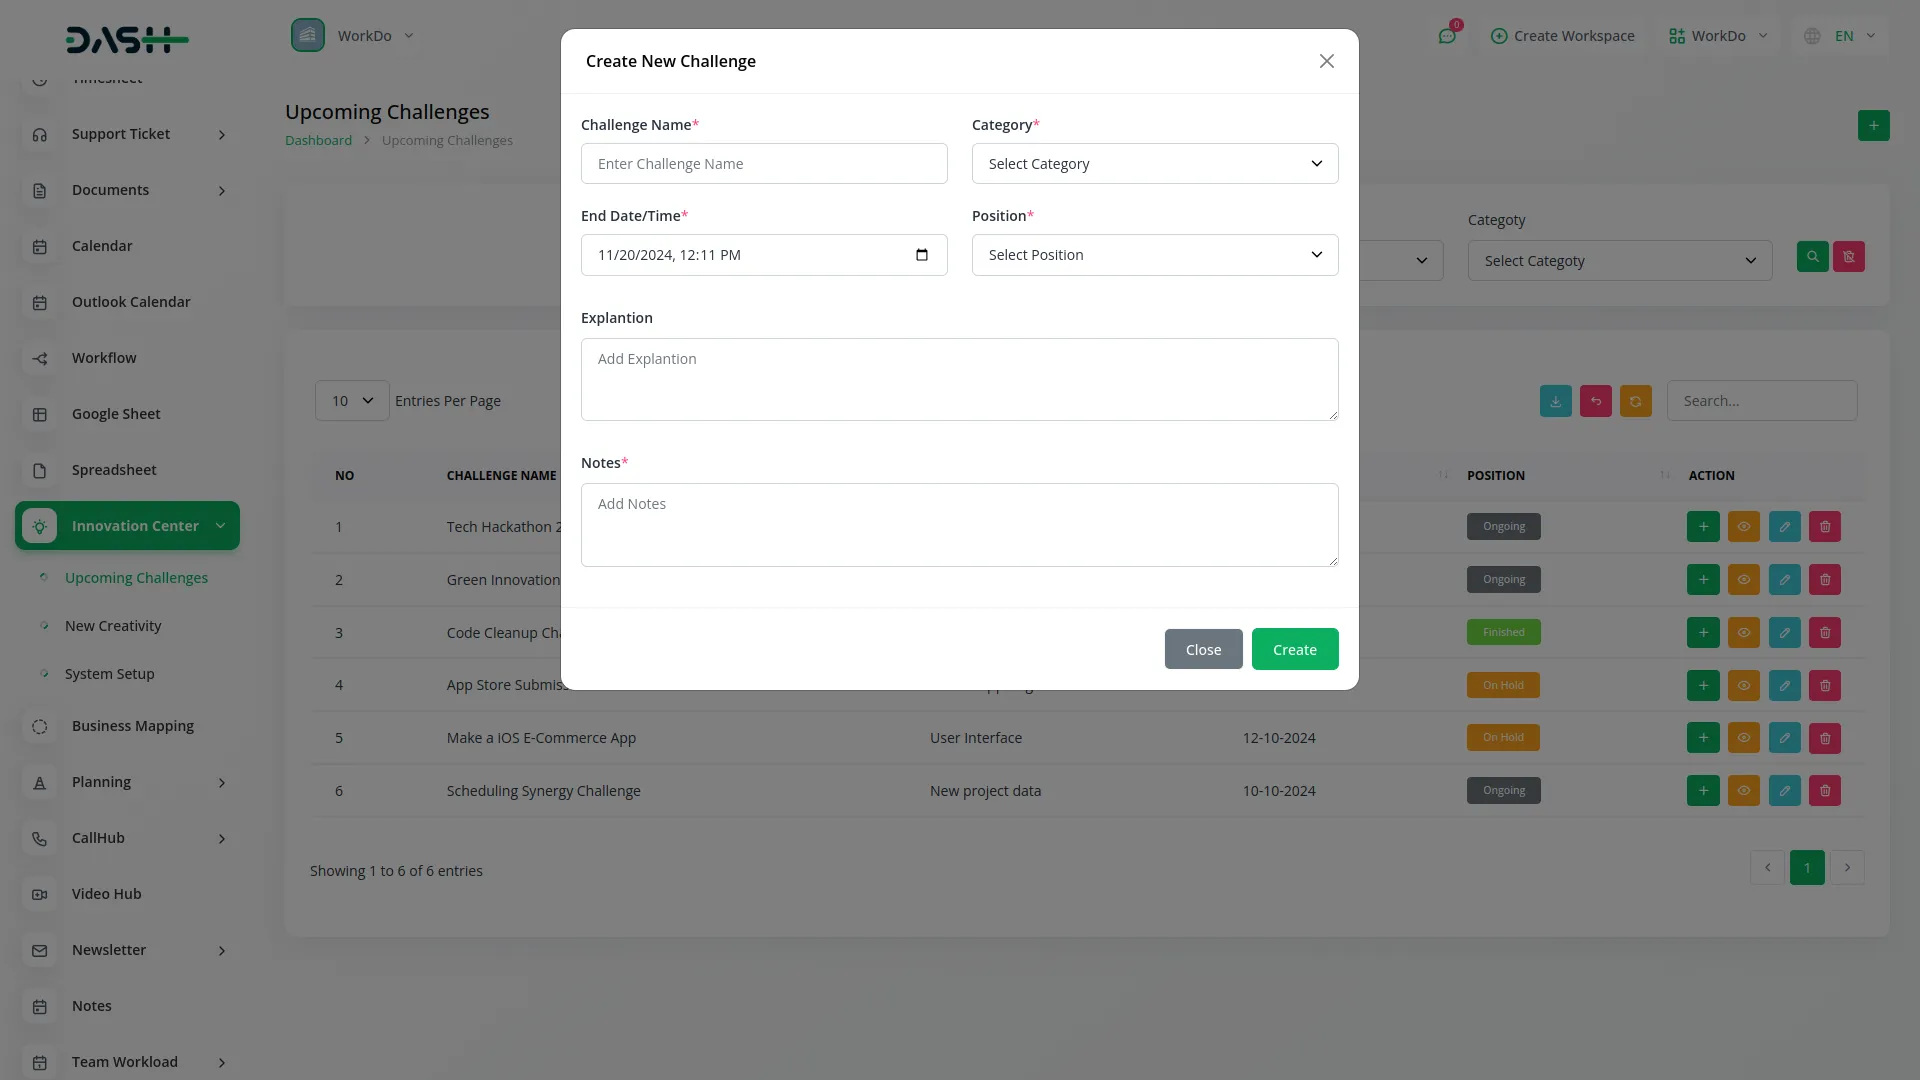Open the New Creativity submenu item
This screenshot has width=1920, height=1080.
[x=113, y=626]
